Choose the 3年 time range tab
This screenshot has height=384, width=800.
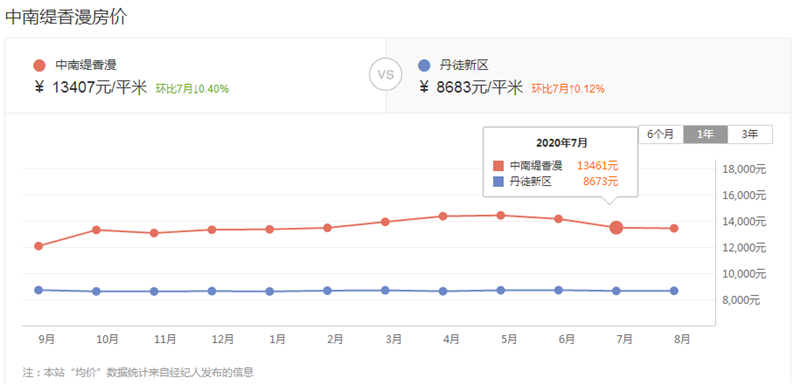750,135
